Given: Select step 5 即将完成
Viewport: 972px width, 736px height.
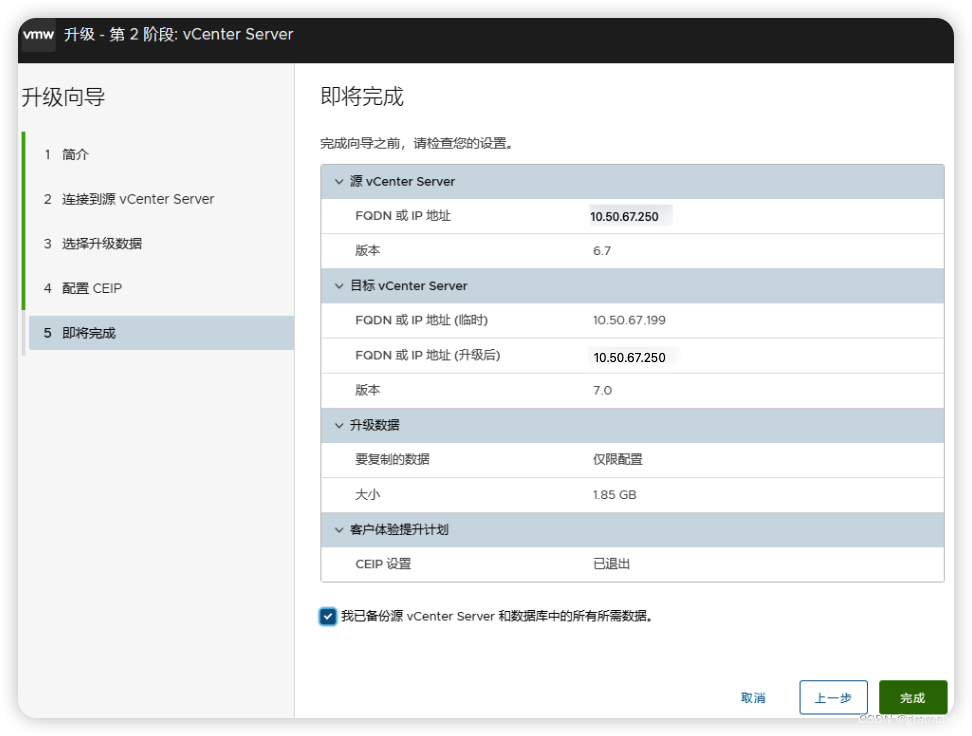Looking at the screenshot, I should 161,333.
